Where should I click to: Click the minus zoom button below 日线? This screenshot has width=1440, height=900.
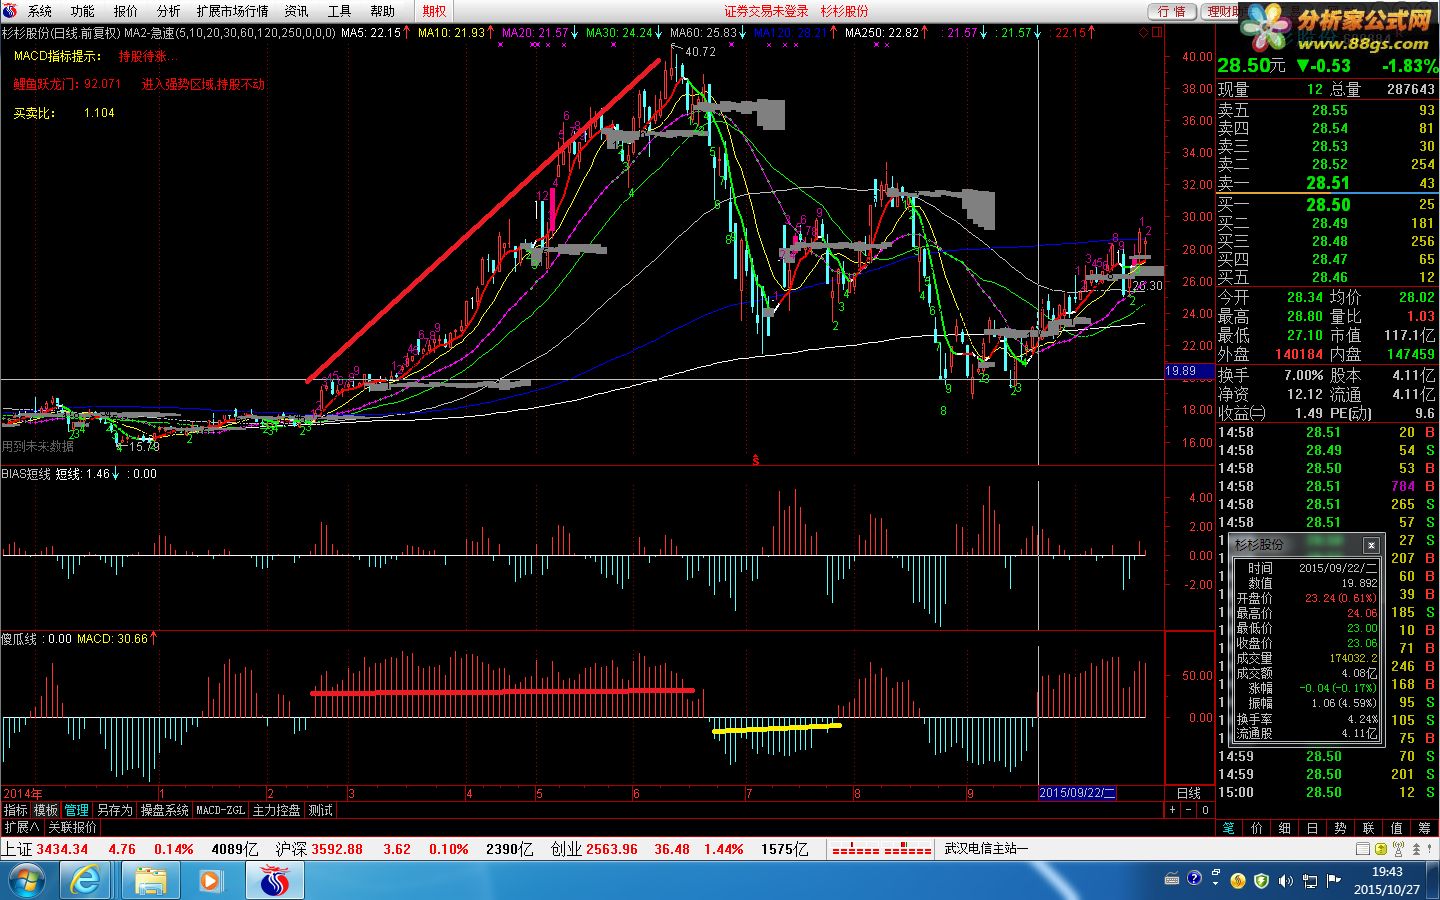click(1189, 810)
